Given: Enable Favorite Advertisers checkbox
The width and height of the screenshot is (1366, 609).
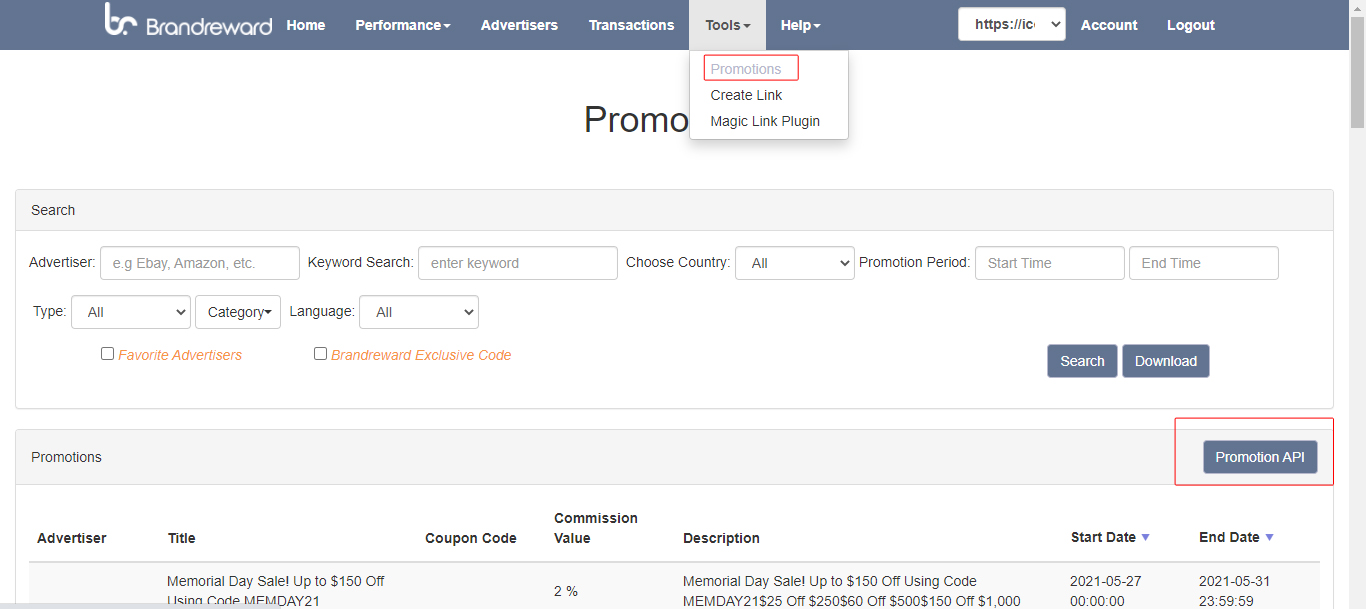Looking at the screenshot, I should pyautogui.click(x=108, y=354).
